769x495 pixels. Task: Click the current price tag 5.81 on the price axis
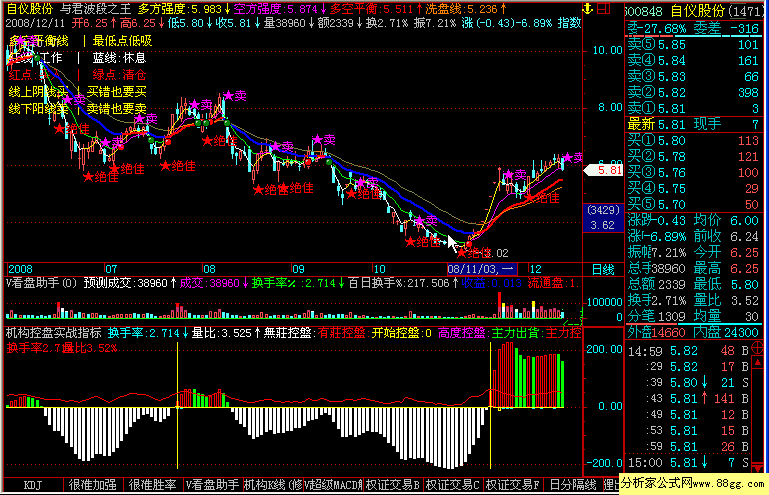coord(604,170)
